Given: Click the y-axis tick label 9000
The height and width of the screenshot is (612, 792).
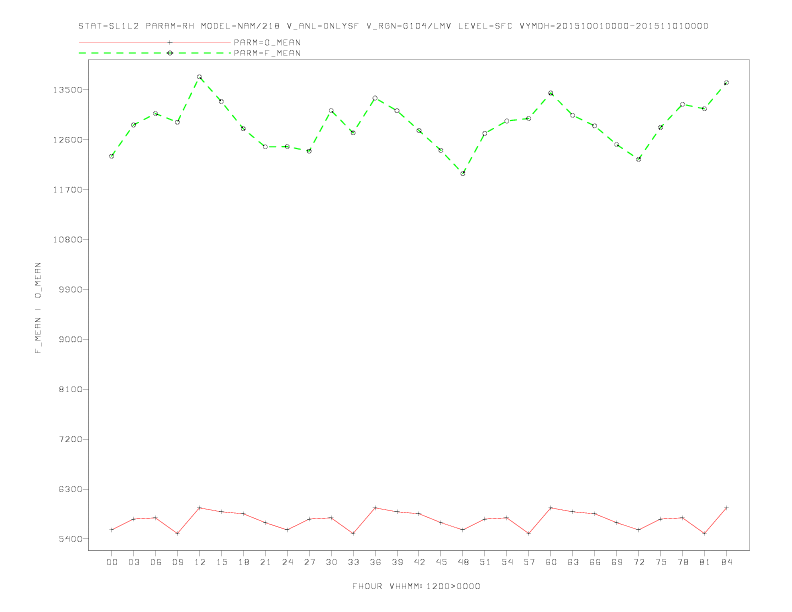Looking at the screenshot, I should 70,339.
